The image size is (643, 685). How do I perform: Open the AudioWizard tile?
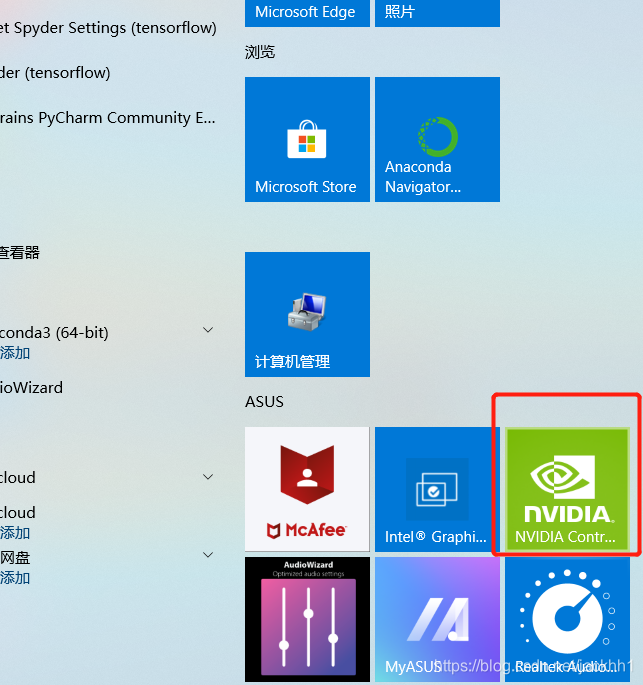click(x=307, y=619)
